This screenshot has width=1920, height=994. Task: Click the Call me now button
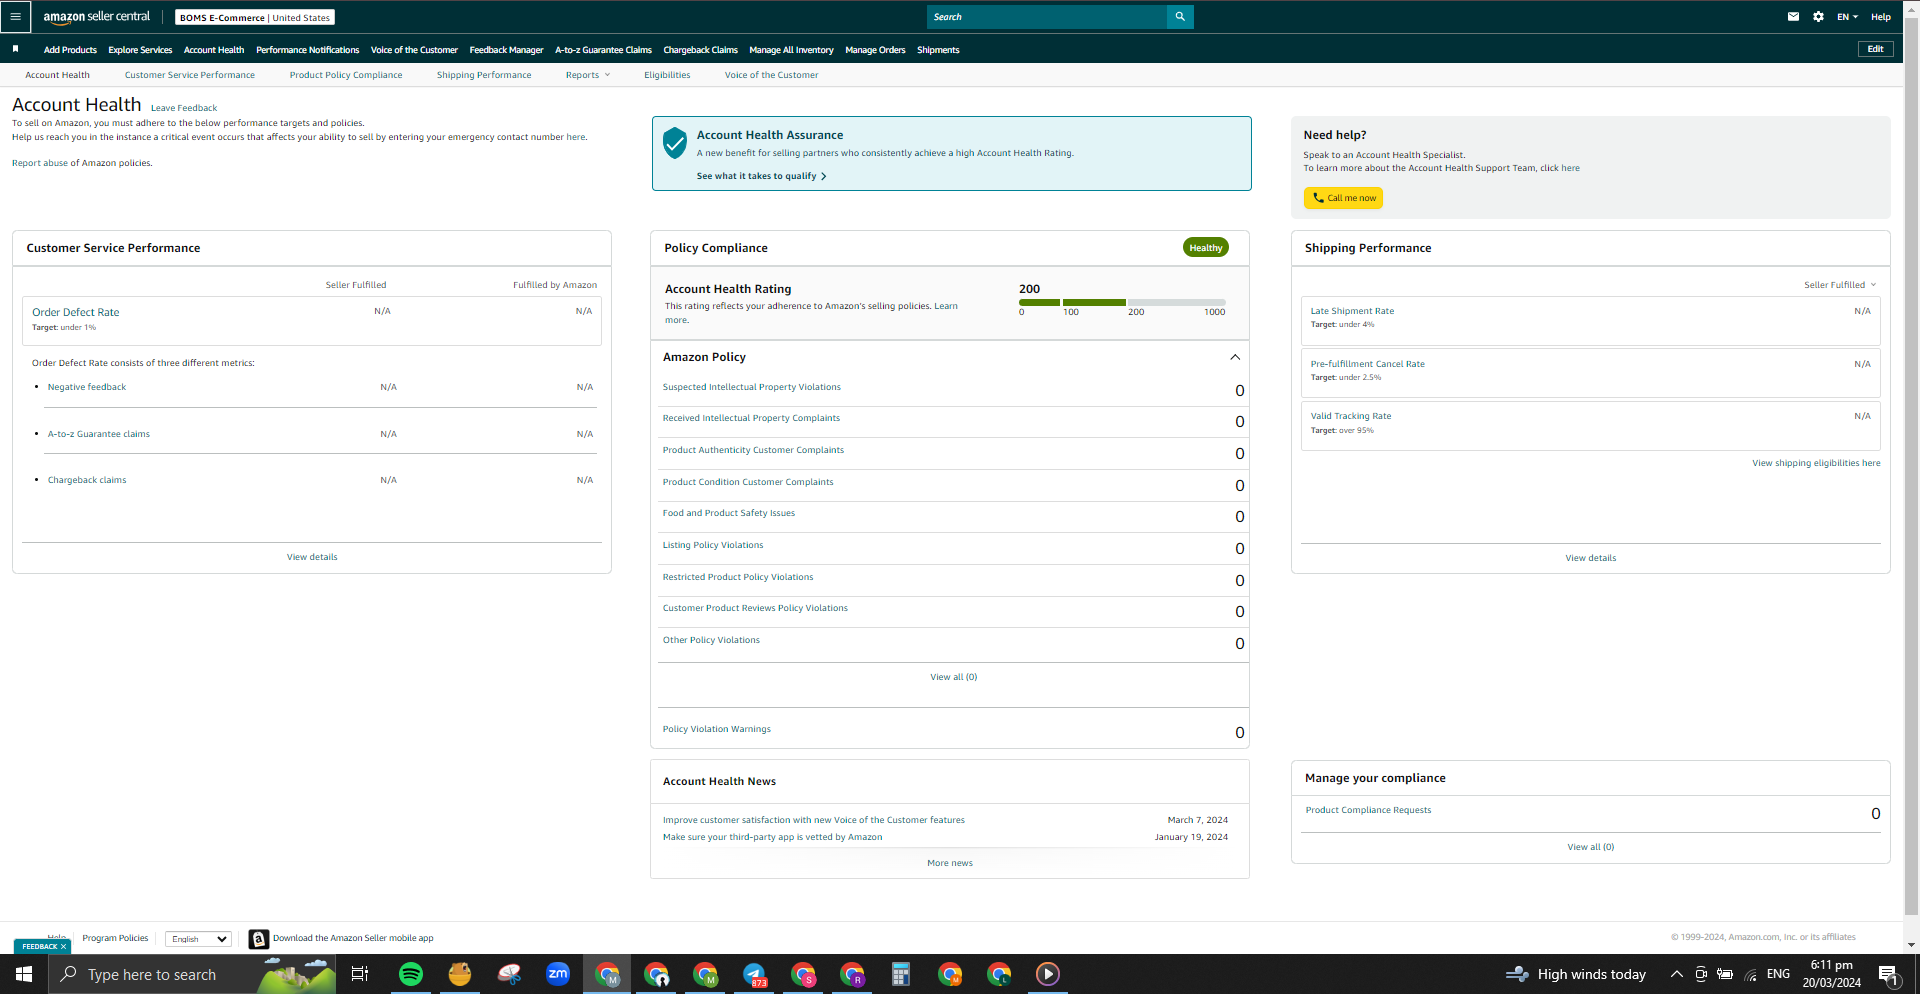(1343, 198)
